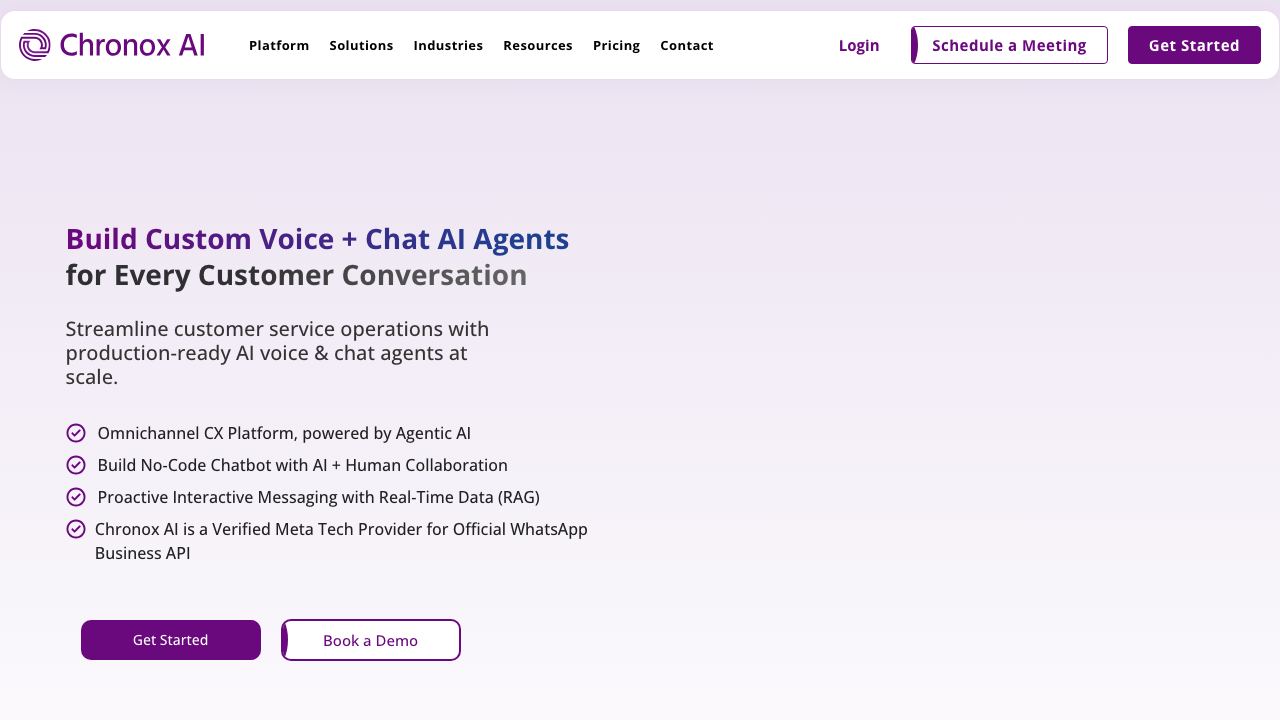Open the Platform menu
Viewport: 1280px width, 720px height.
(x=279, y=45)
